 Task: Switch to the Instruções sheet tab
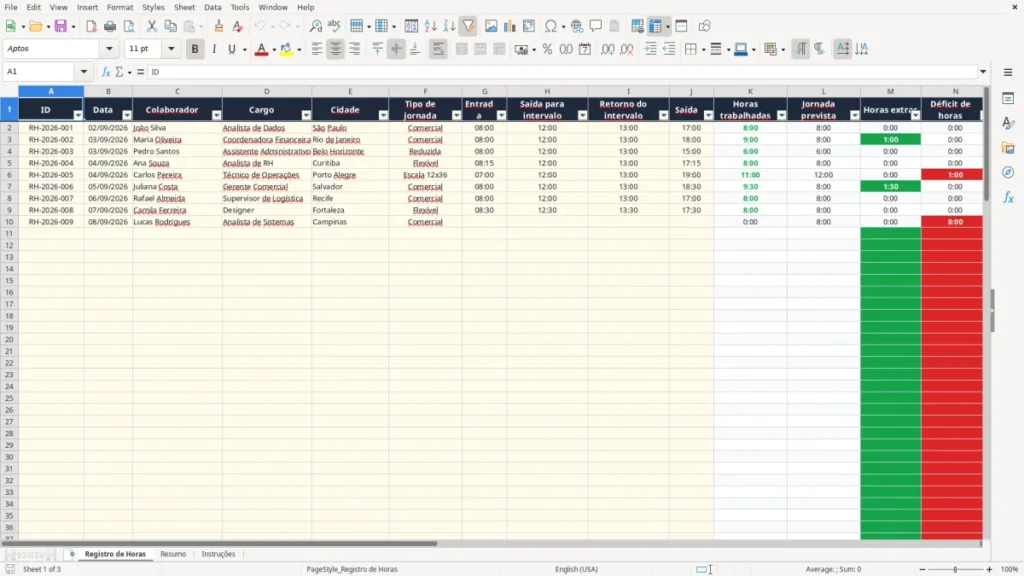tap(218, 554)
